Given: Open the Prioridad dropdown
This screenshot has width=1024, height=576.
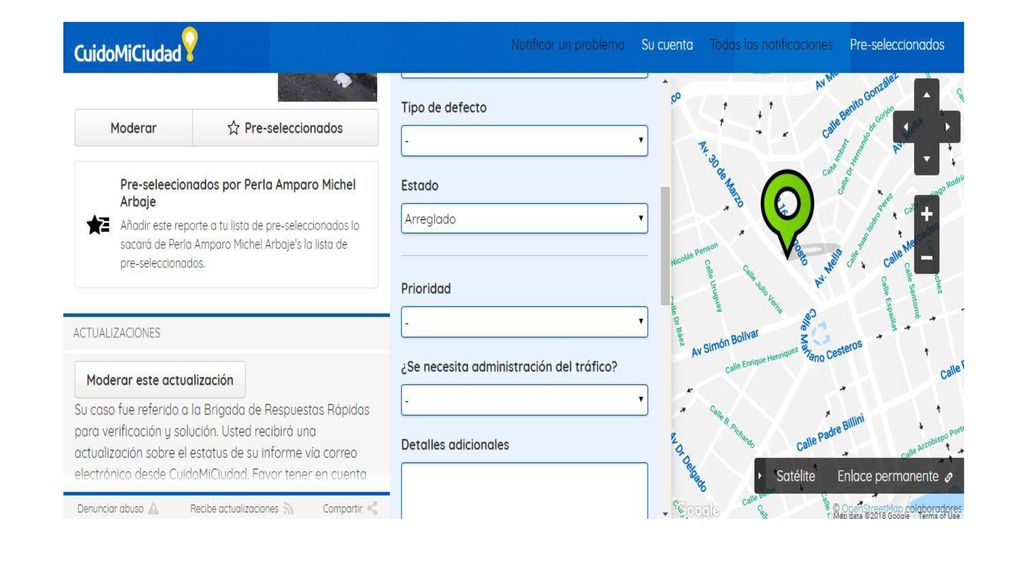Looking at the screenshot, I should pos(524,322).
